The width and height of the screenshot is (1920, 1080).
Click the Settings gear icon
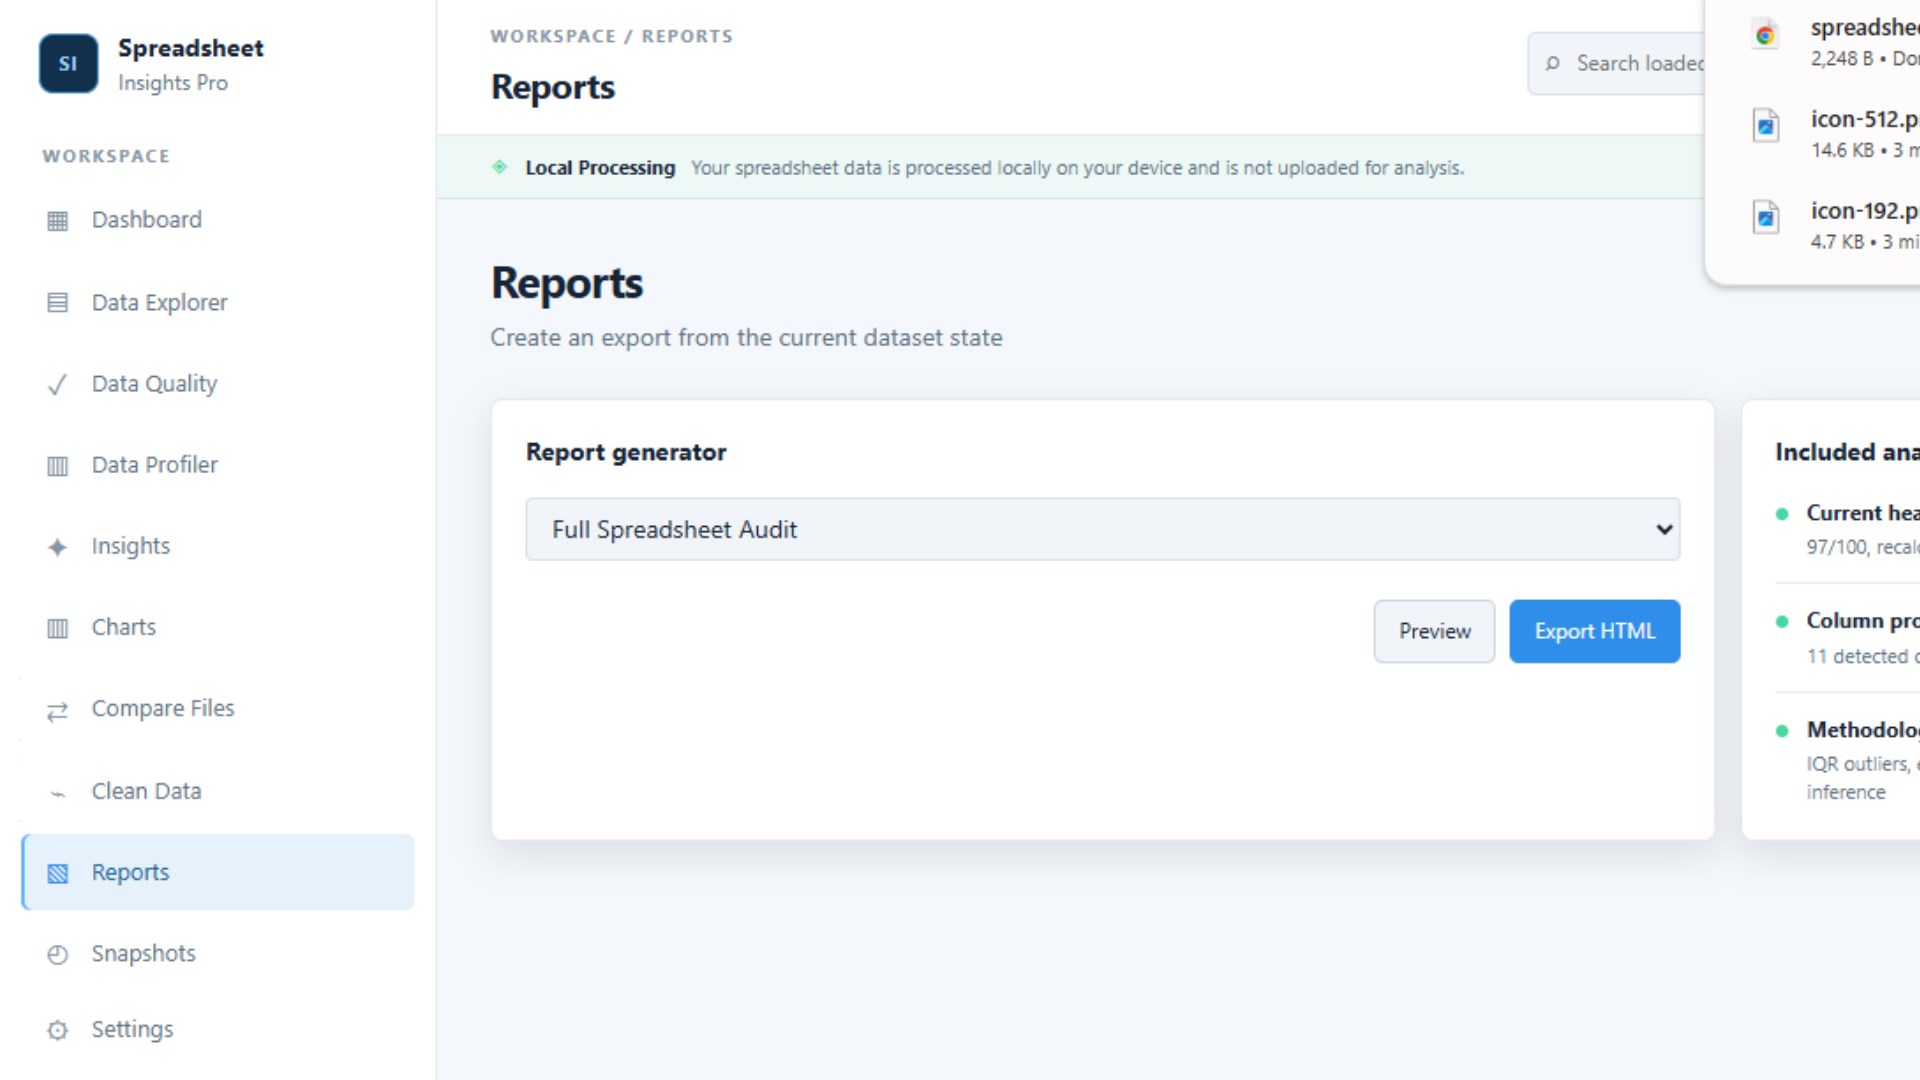coord(58,1030)
